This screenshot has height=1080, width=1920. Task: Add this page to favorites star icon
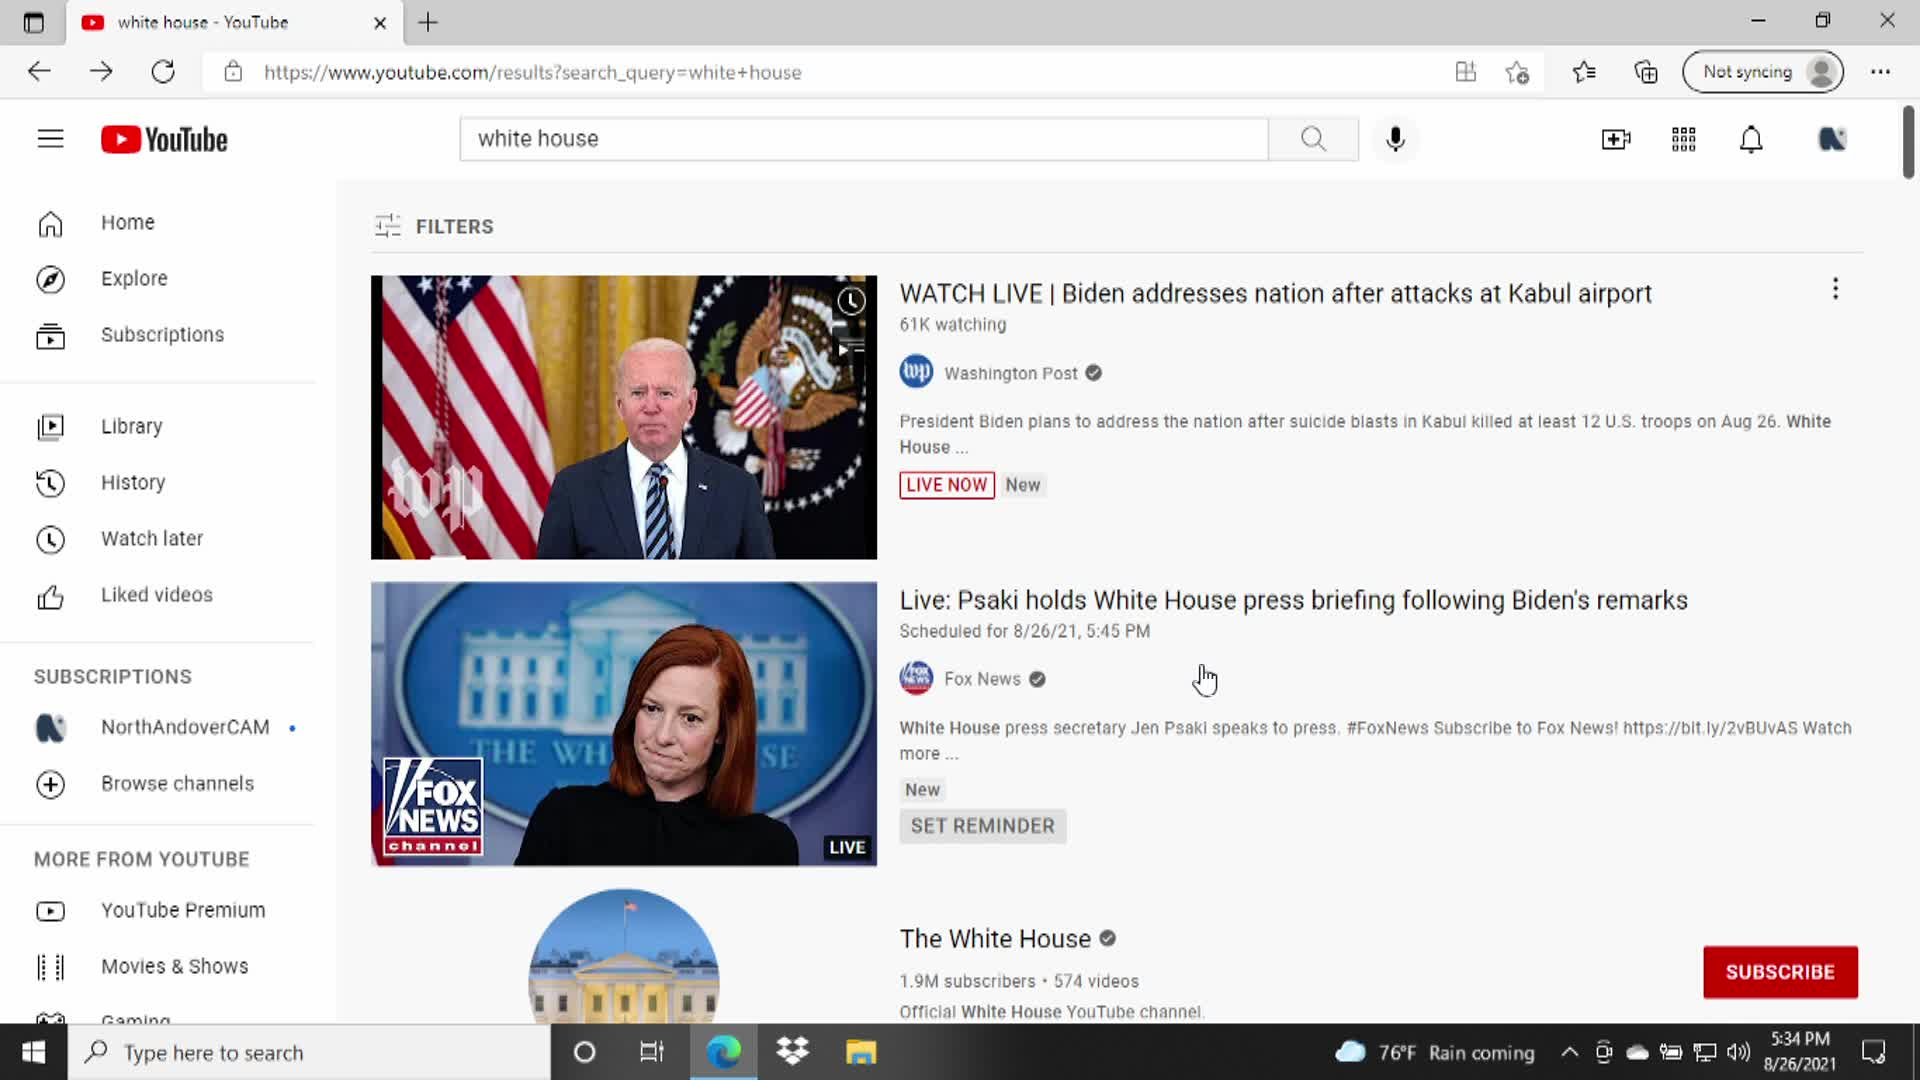point(1517,72)
